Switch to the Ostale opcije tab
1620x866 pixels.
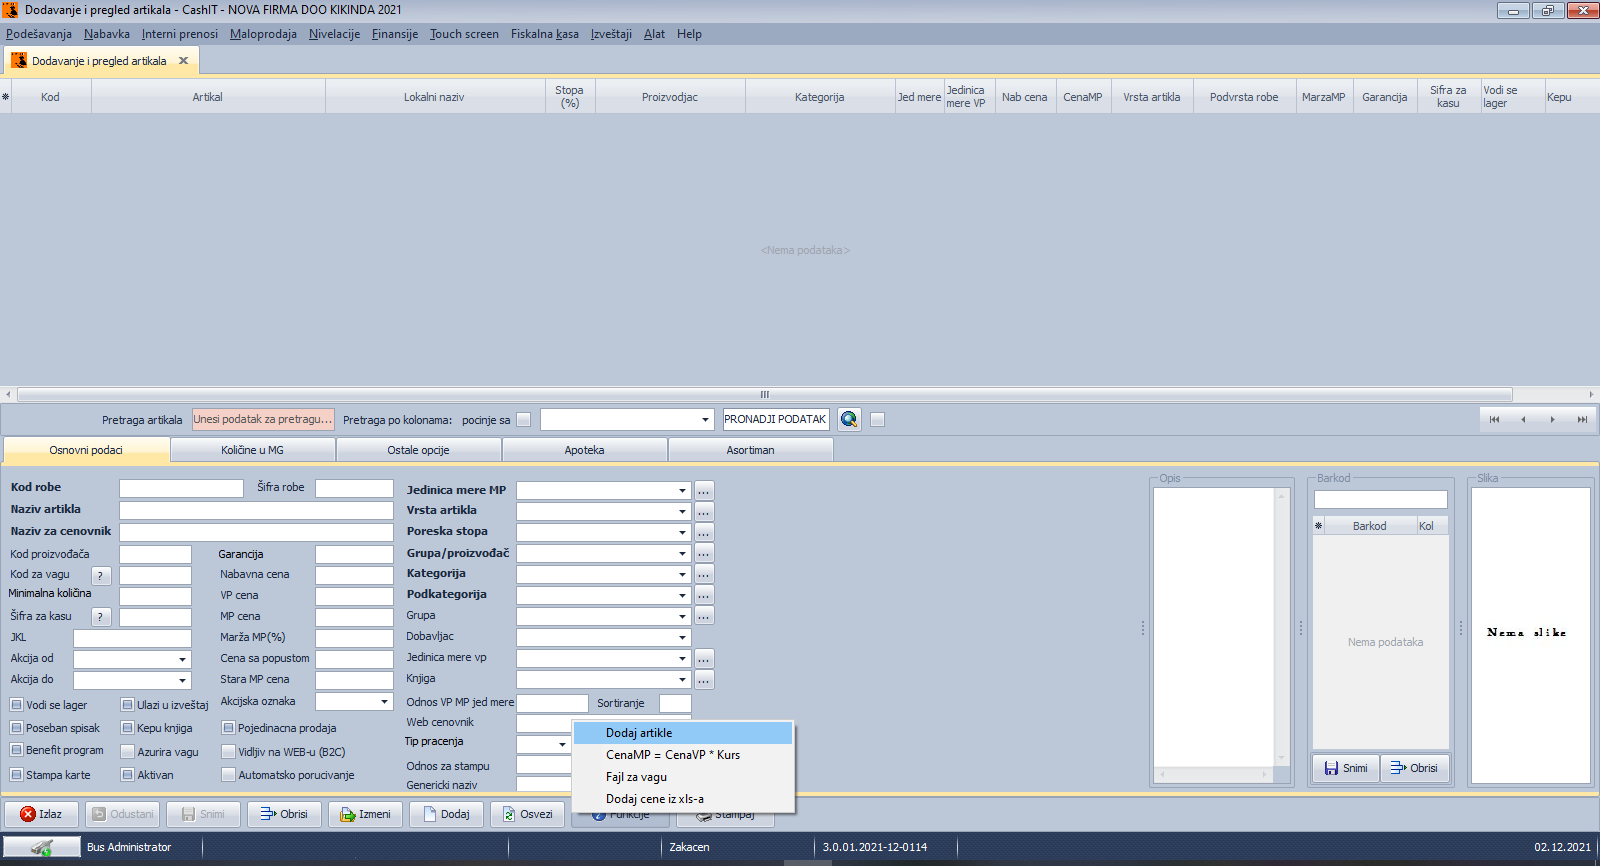(x=419, y=450)
